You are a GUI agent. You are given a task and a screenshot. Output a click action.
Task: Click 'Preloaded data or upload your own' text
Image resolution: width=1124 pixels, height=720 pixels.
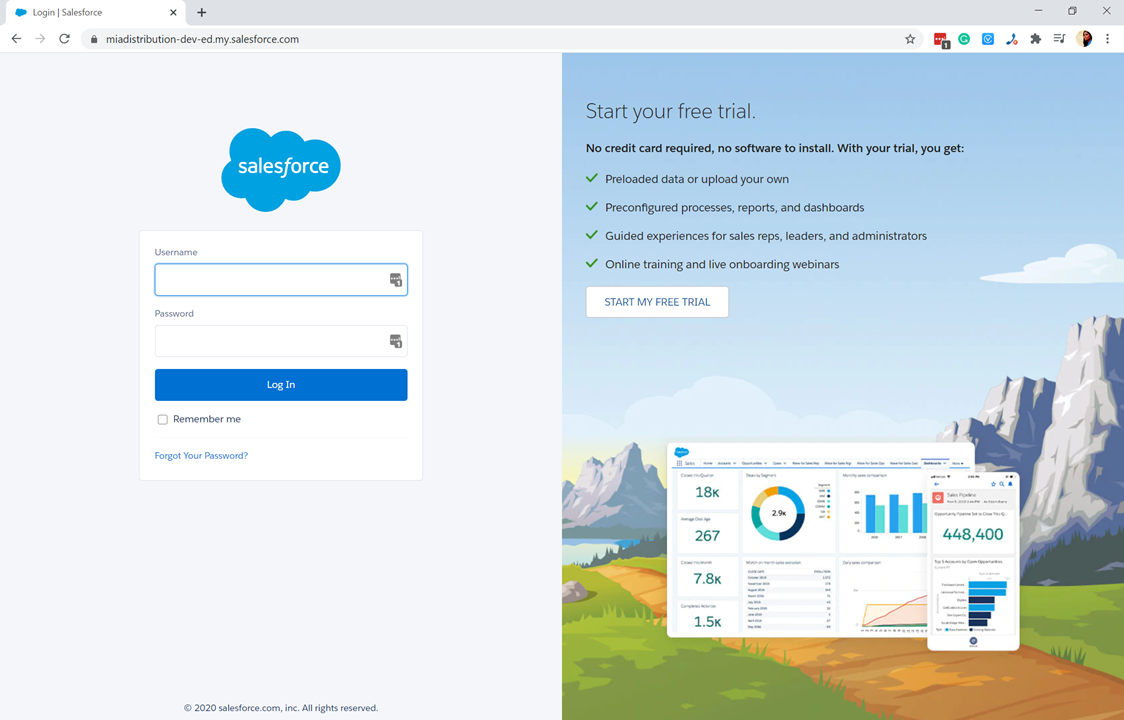point(697,179)
